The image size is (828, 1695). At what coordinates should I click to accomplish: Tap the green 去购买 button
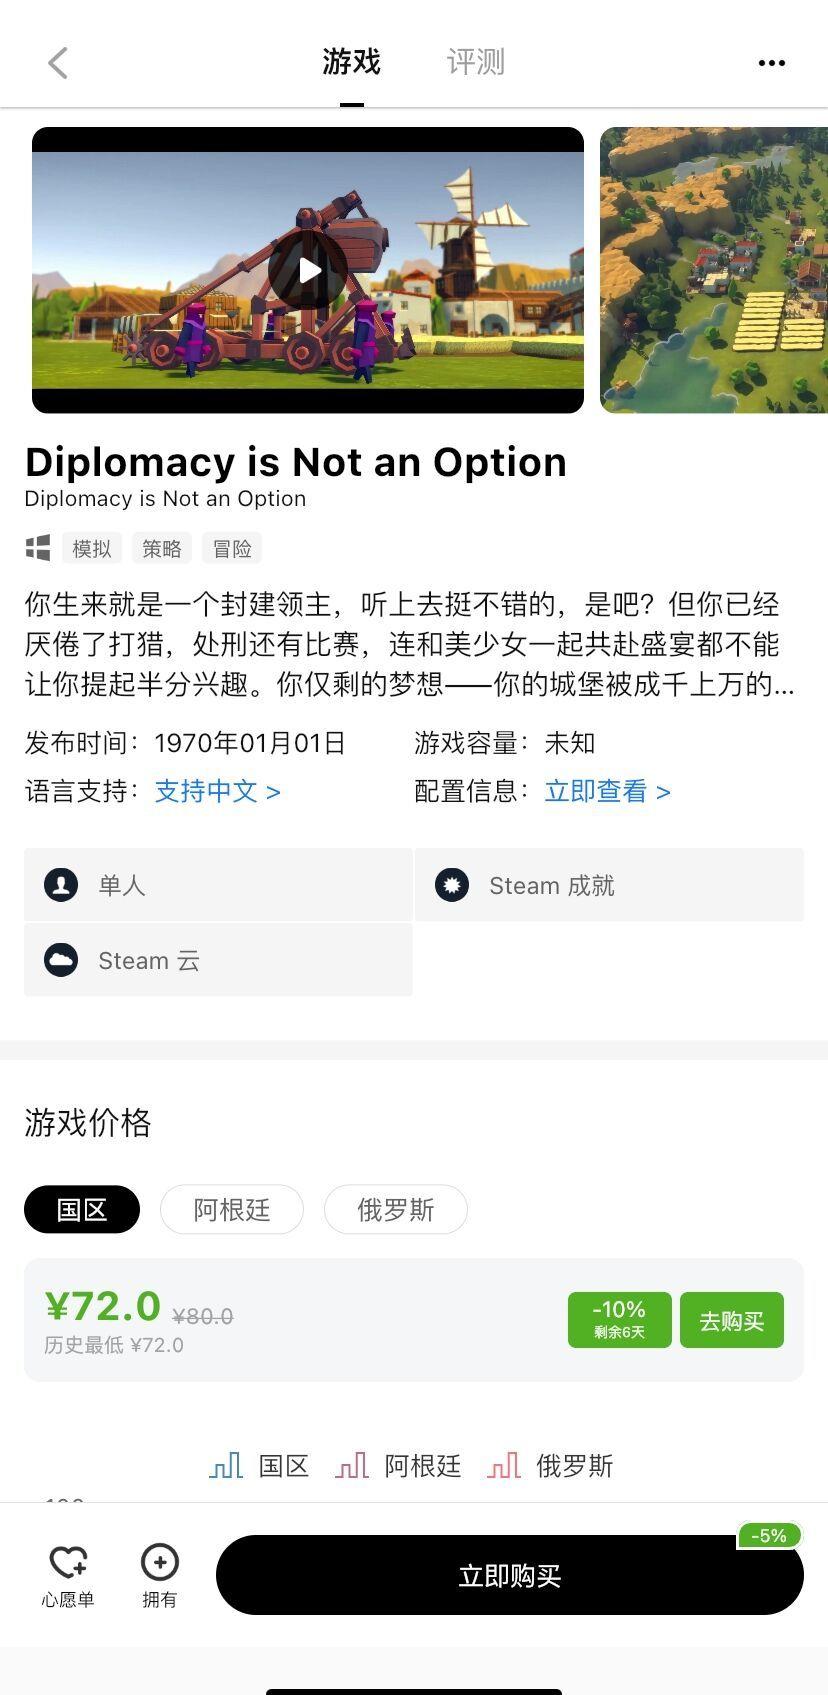[732, 1320]
